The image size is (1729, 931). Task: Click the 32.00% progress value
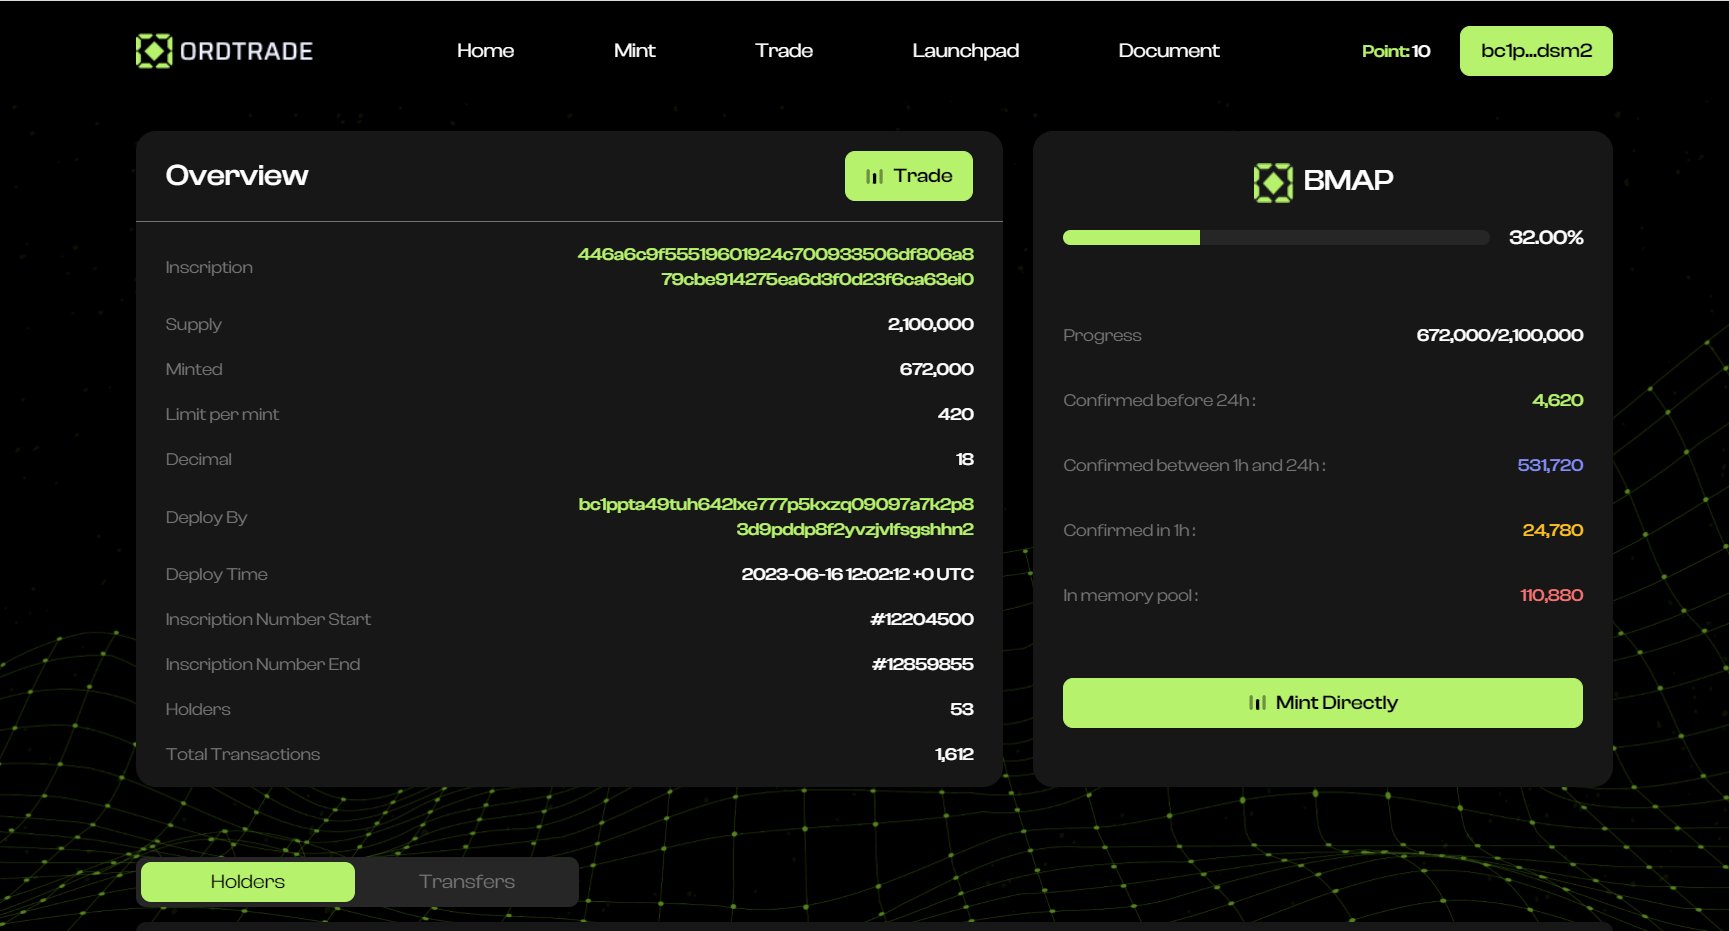click(1546, 238)
